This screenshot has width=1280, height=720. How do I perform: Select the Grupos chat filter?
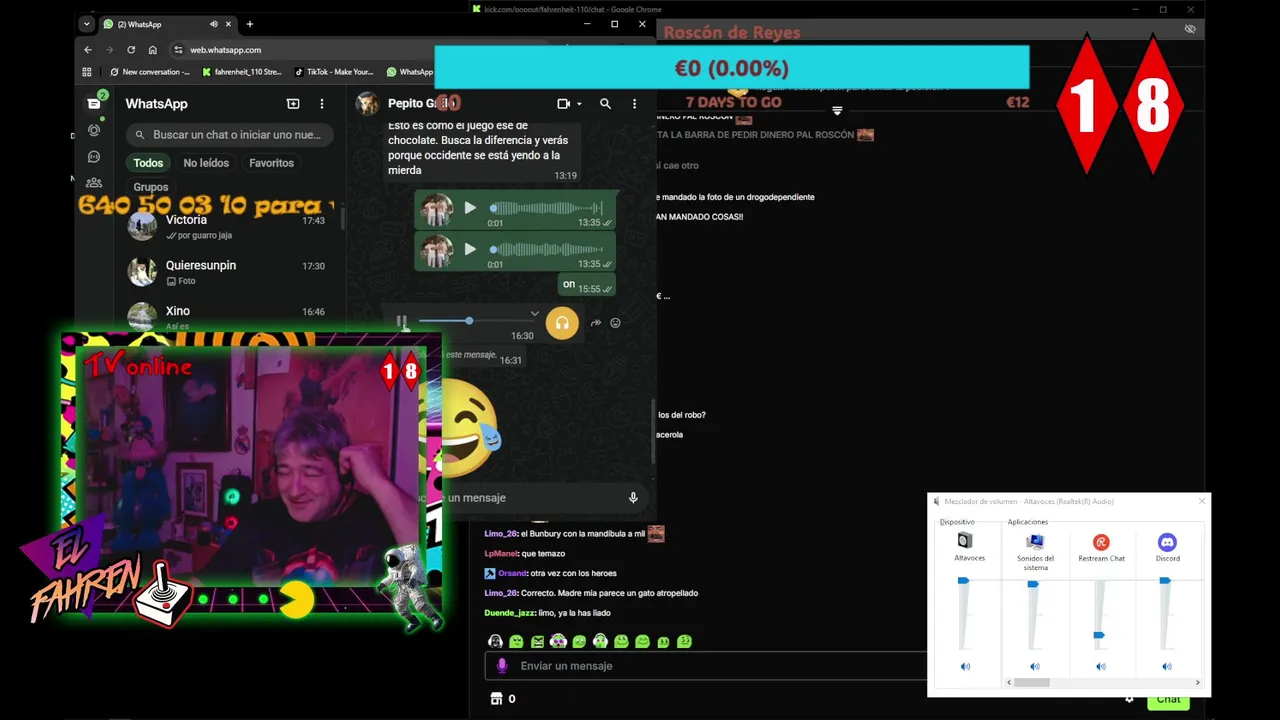coord(151,187)
